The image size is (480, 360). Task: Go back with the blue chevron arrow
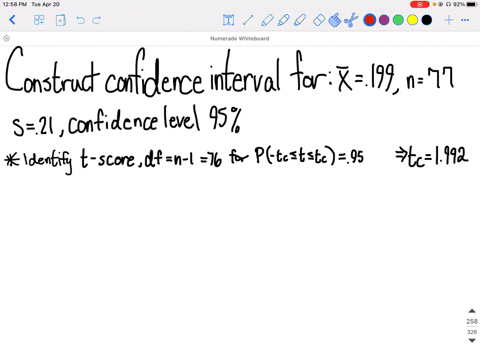coord(12,20)
